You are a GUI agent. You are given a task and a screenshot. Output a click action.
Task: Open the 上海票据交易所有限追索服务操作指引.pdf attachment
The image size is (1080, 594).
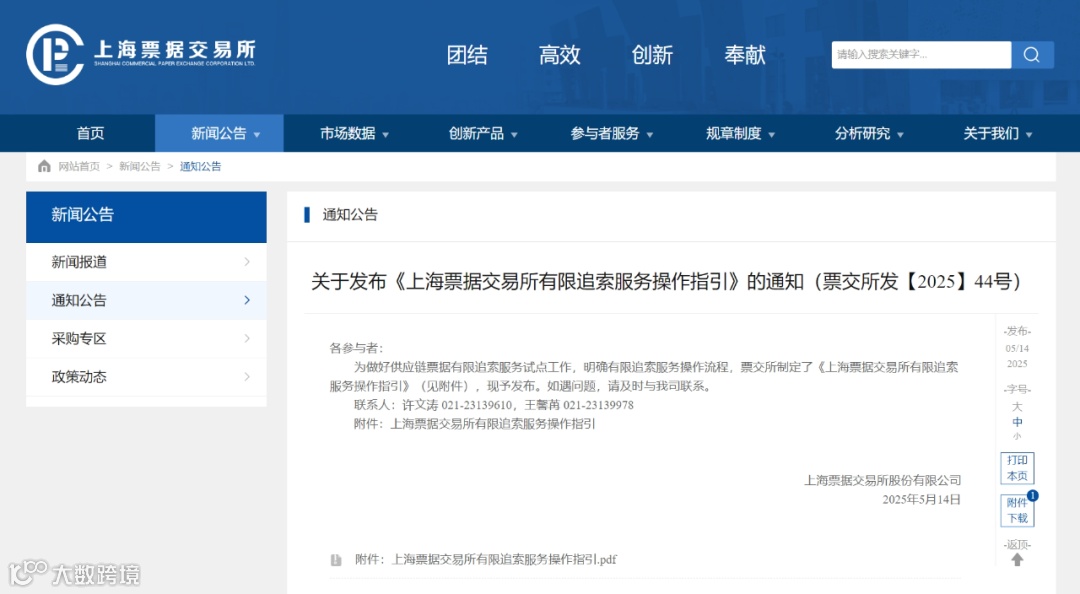point(486,560)
